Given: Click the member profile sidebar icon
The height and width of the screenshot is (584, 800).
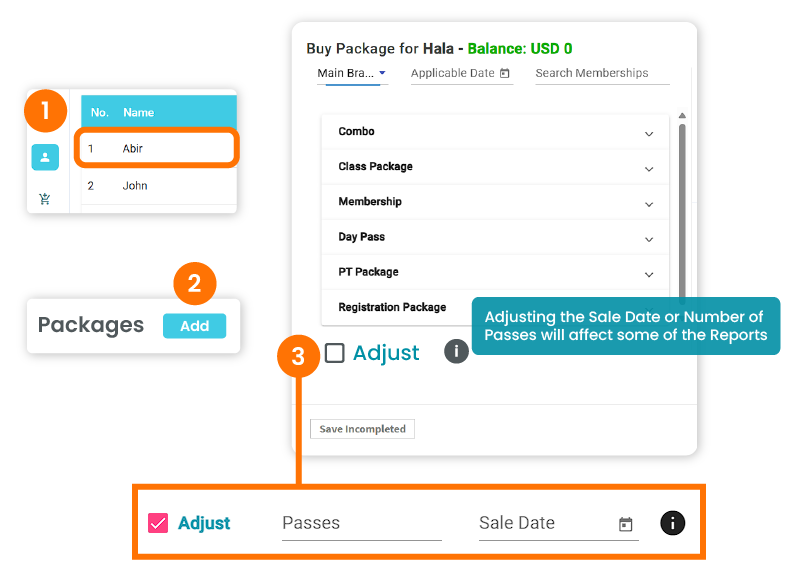Looking at the screenshot, I should pos(45,157).
